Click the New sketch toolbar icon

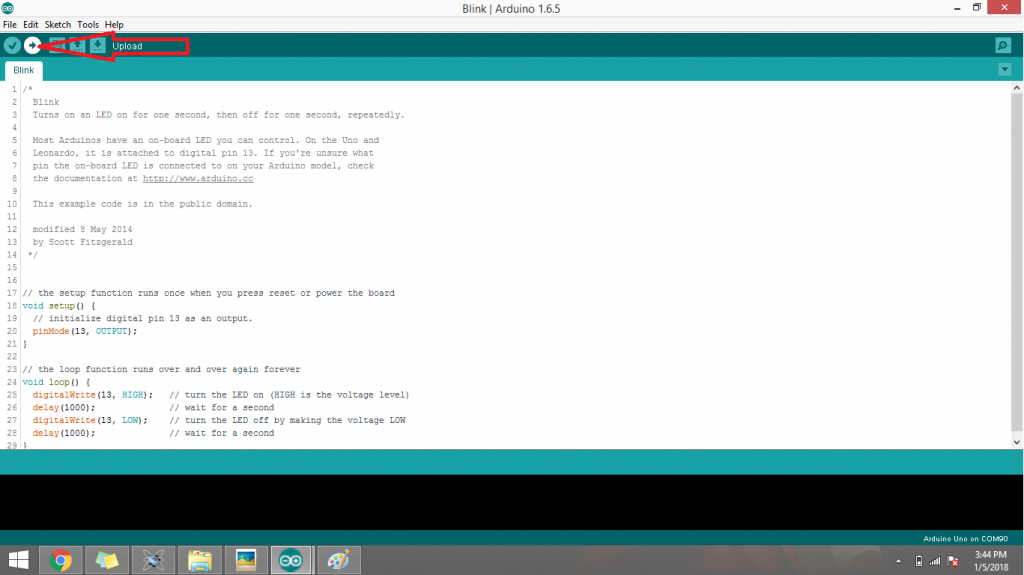(x=58, y=45)
